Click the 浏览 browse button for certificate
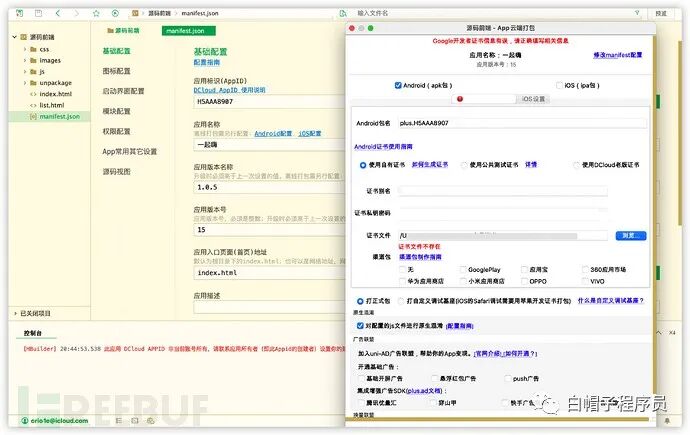This screenshot has height=435, width=690. click(631, 236)
